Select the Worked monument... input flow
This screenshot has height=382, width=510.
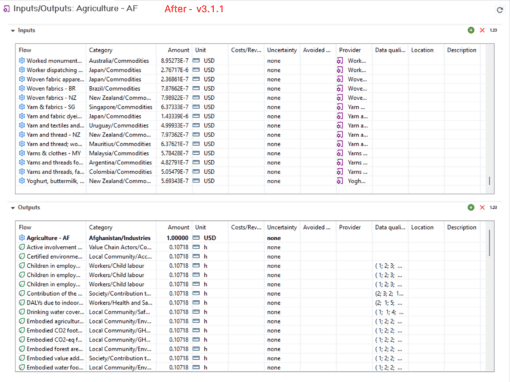[x=54, y=61]
